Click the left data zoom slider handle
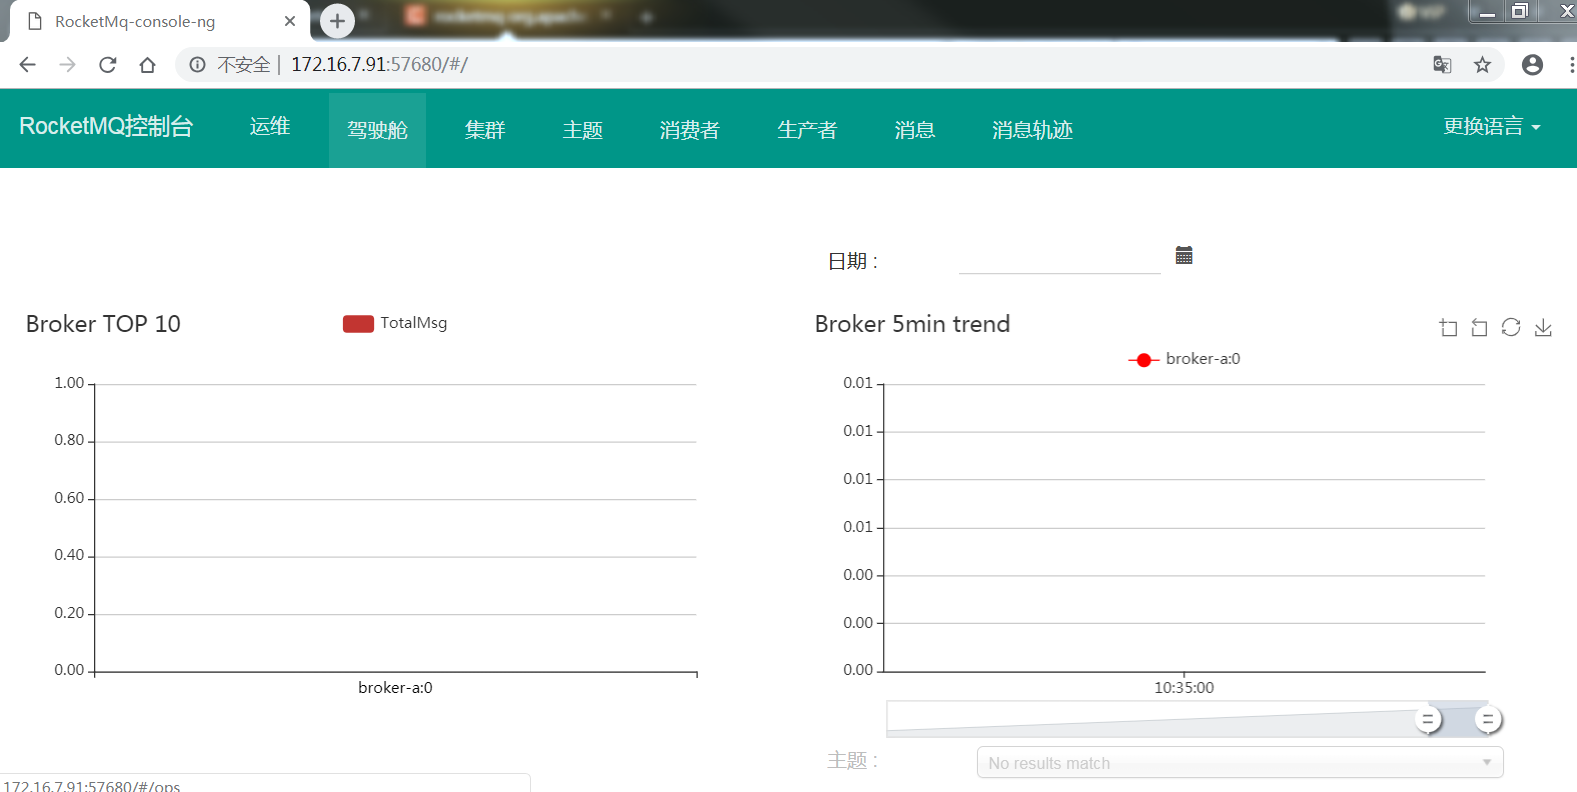This screenshot has height=792, width=1577. 1428,719
